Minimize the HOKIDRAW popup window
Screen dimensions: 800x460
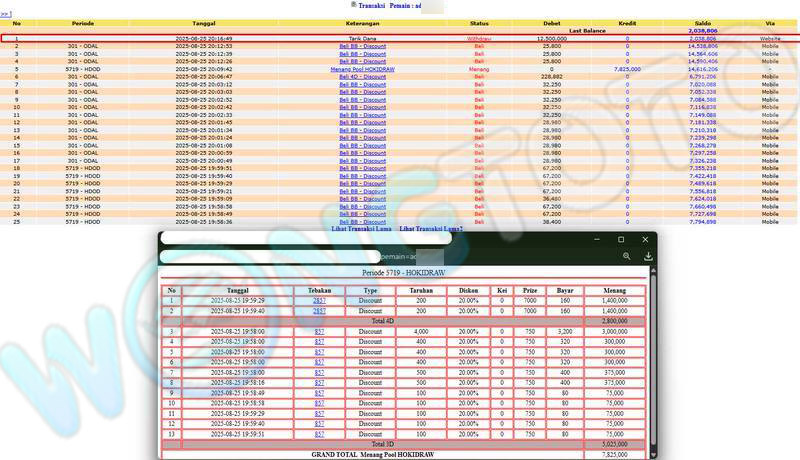tap(595, 240)
